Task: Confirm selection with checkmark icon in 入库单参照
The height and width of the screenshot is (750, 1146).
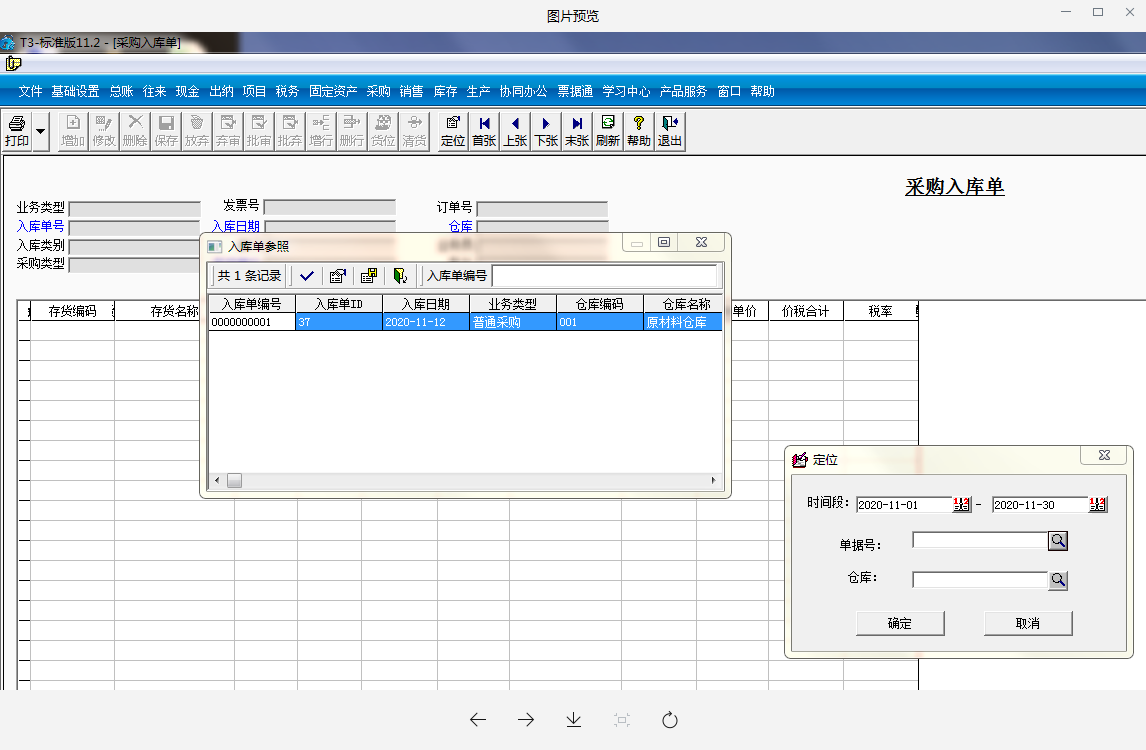Action: [307, 276]
